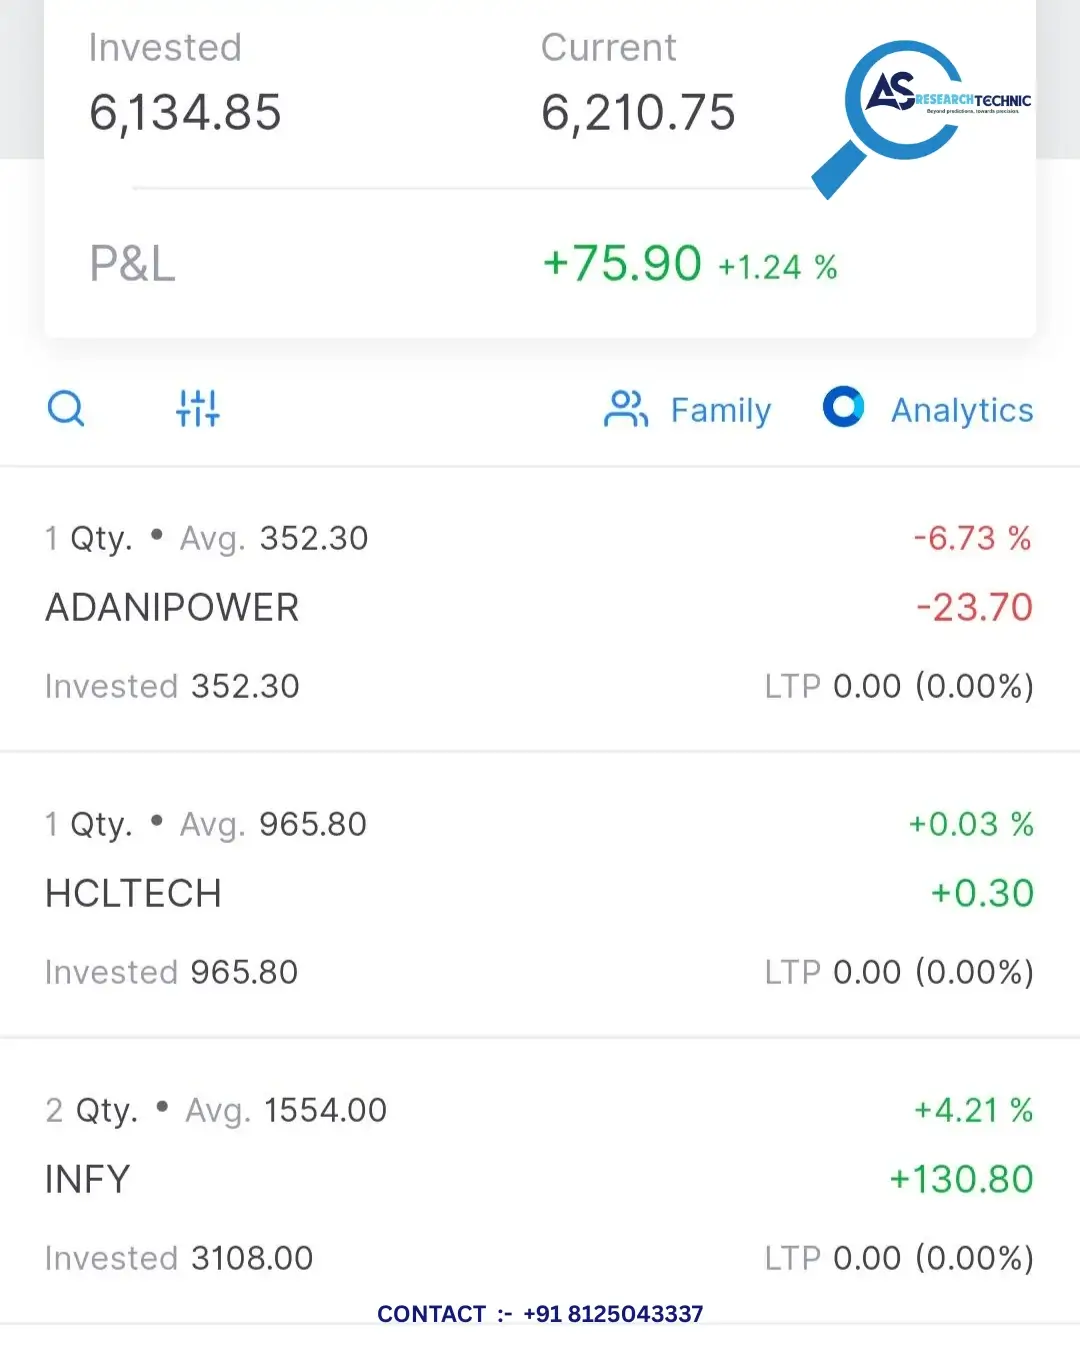Tap HCLTECH +0.03 % percentage
Screen dimensions: 1080x1350
click(x=970, y=824)
